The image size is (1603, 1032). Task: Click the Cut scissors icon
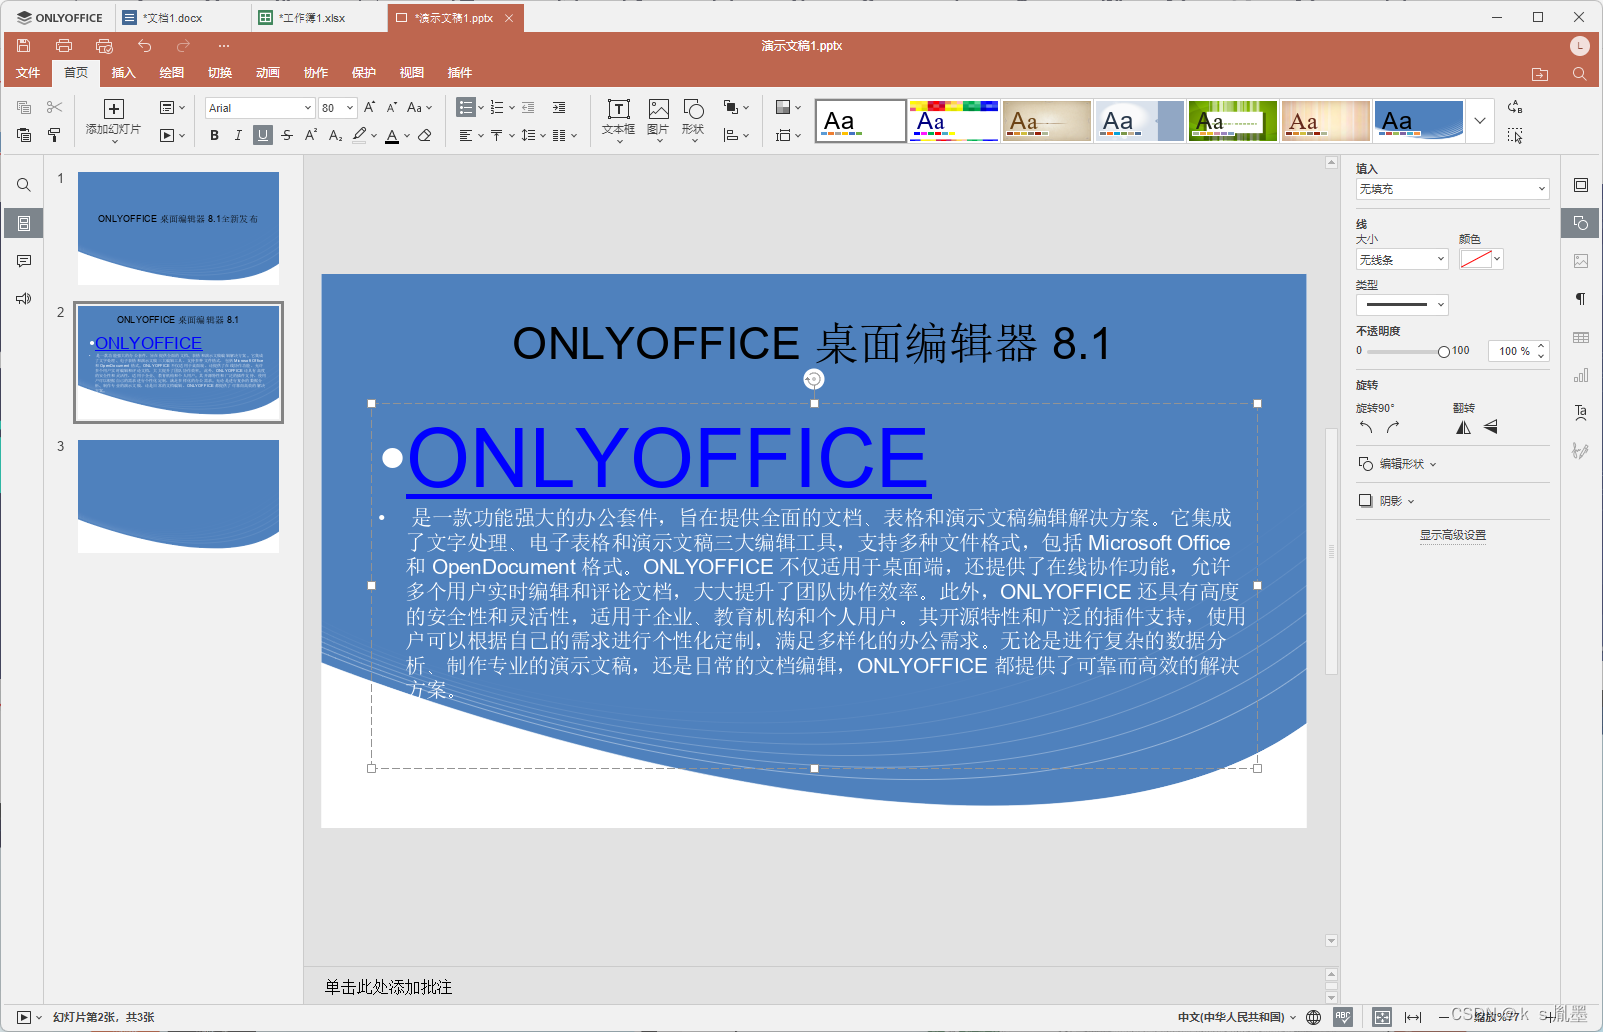coord(55,107)
